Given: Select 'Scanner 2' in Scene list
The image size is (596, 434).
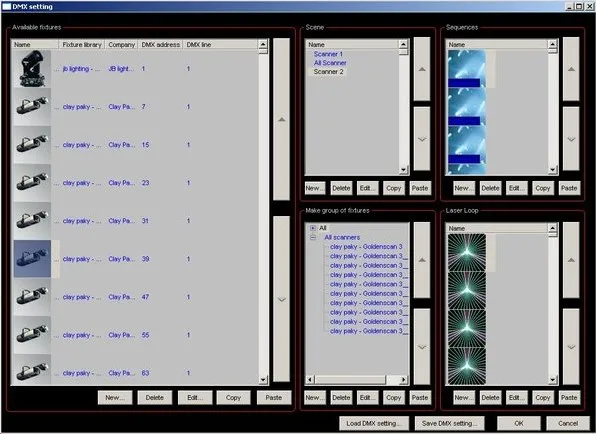Looking at the screenshot, I should click(x=328, y=71).
